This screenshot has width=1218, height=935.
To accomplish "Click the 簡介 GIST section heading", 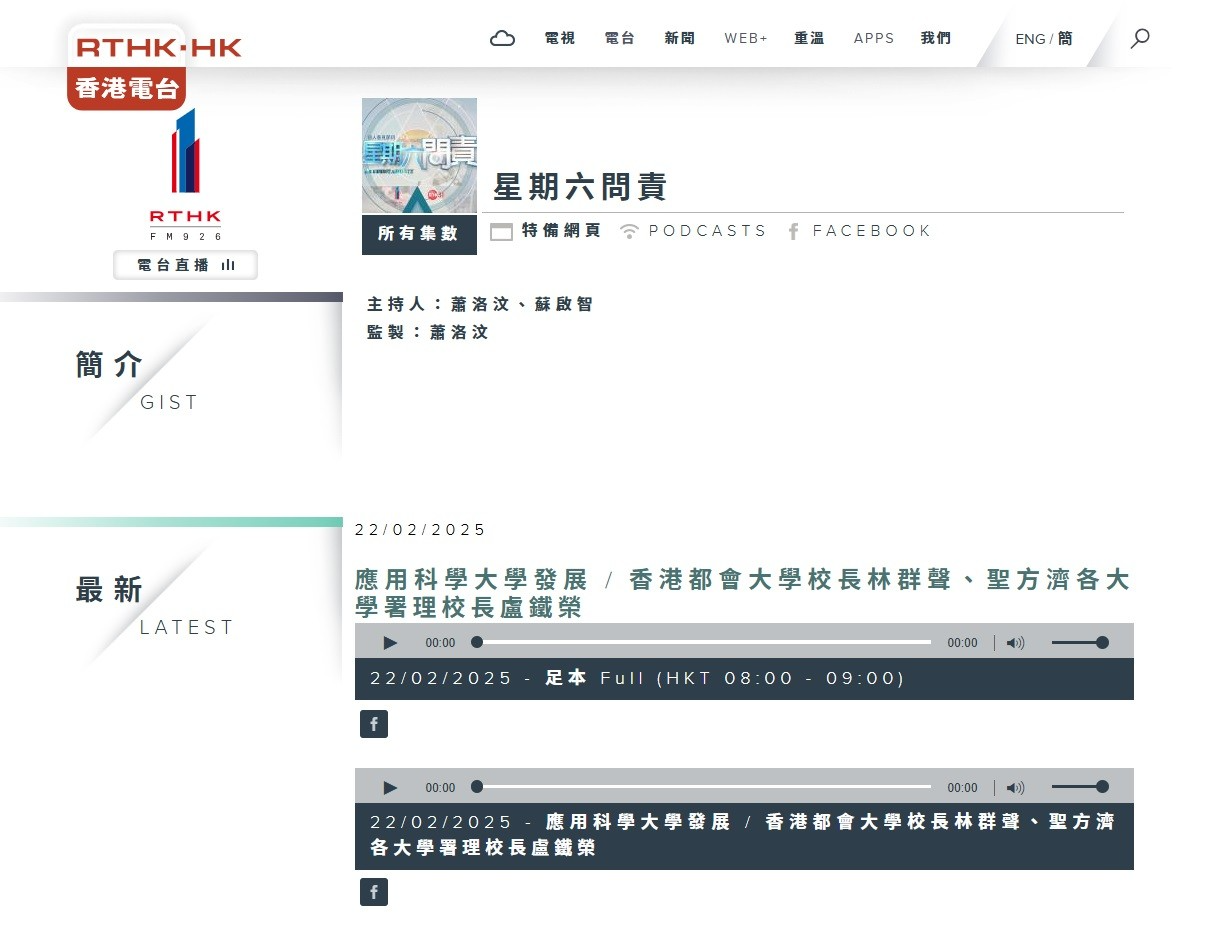I will pyautogui.click(x=135, y=380).
